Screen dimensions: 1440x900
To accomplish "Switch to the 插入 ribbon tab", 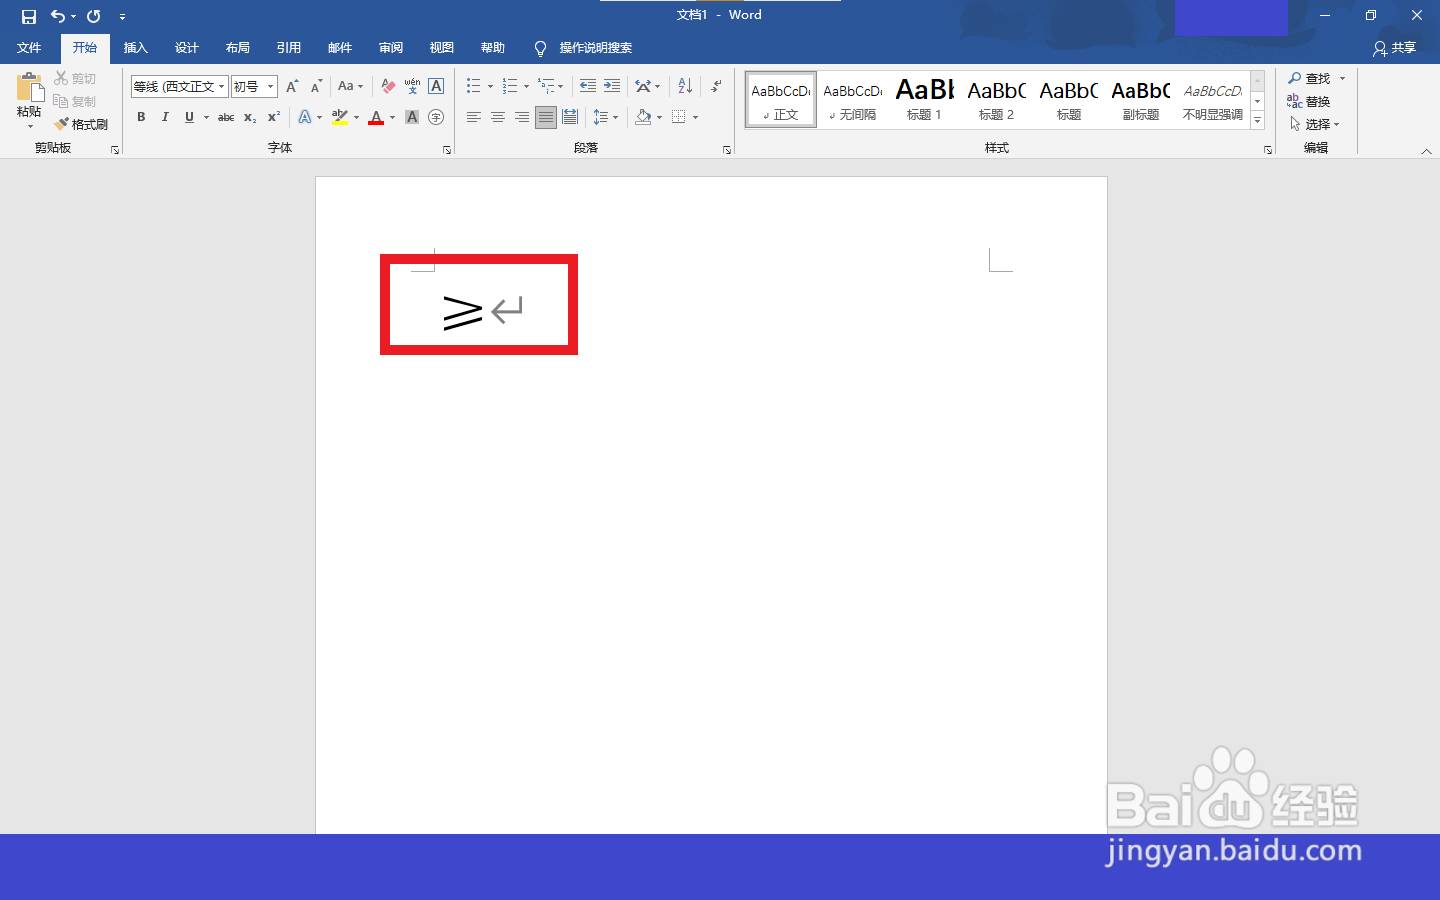I will point(135,48).
